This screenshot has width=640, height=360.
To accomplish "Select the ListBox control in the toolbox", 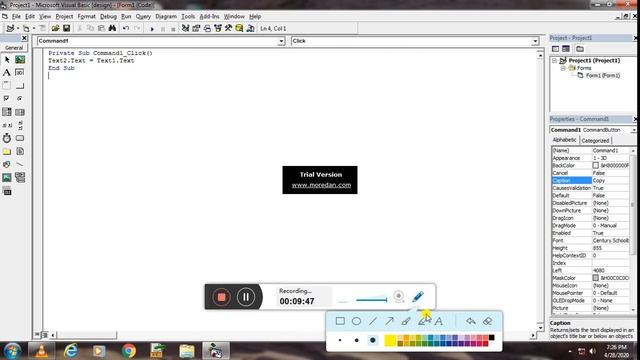I will pos(20,112).
